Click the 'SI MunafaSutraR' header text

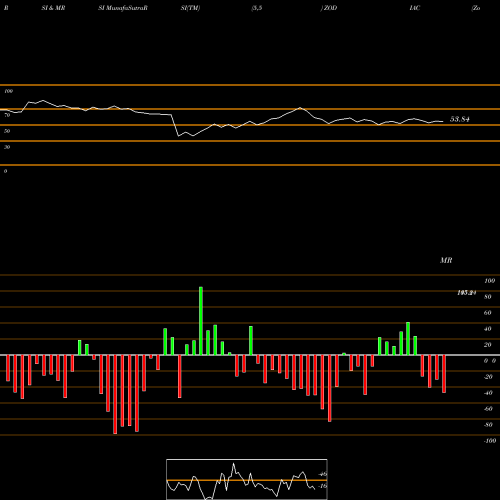click(123, 8)
